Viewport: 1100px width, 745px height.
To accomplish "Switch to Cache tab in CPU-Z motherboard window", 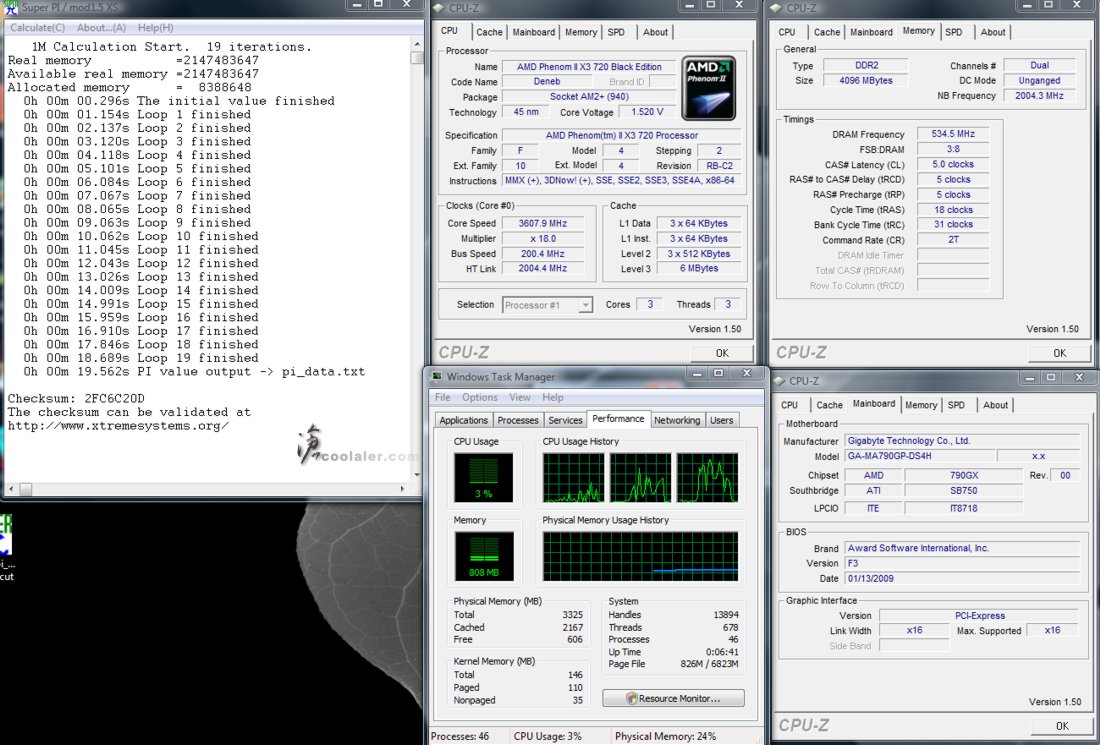I will click(x=829, y=405).
